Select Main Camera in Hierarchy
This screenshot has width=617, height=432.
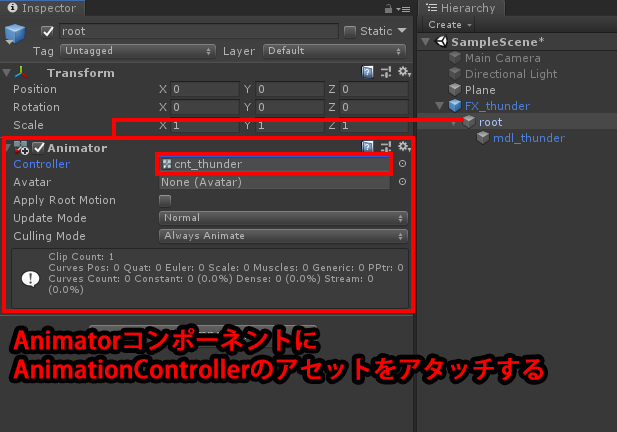(x=502, y=58)
